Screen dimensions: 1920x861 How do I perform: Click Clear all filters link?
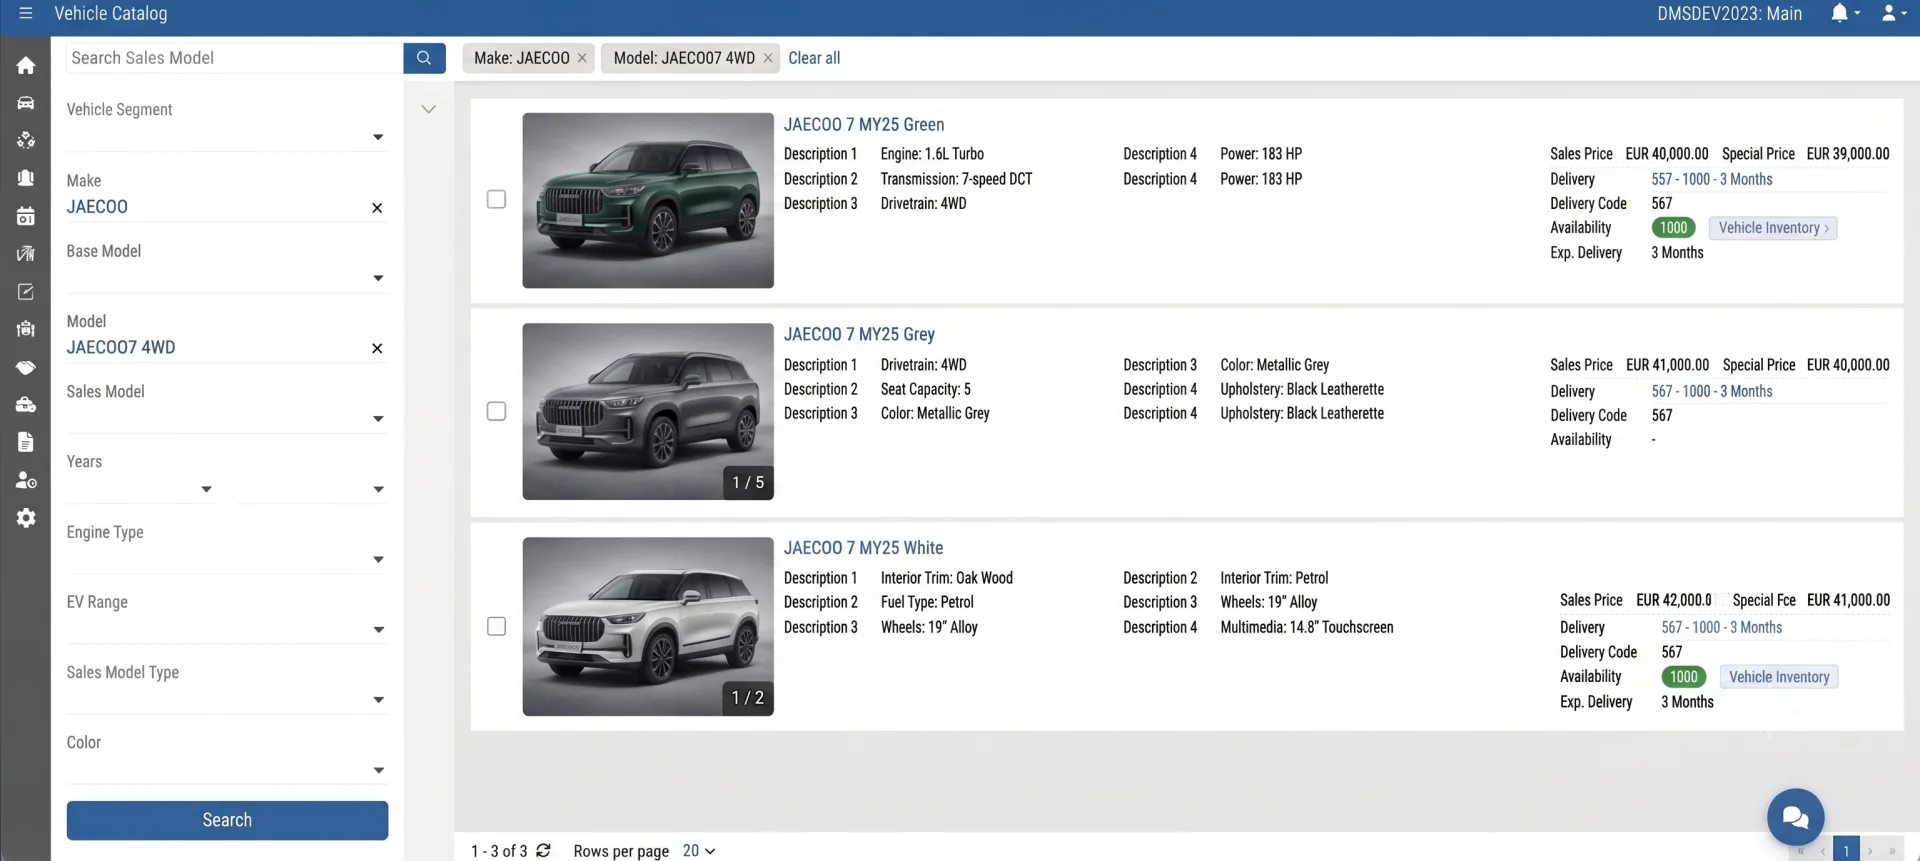point(814,58)
